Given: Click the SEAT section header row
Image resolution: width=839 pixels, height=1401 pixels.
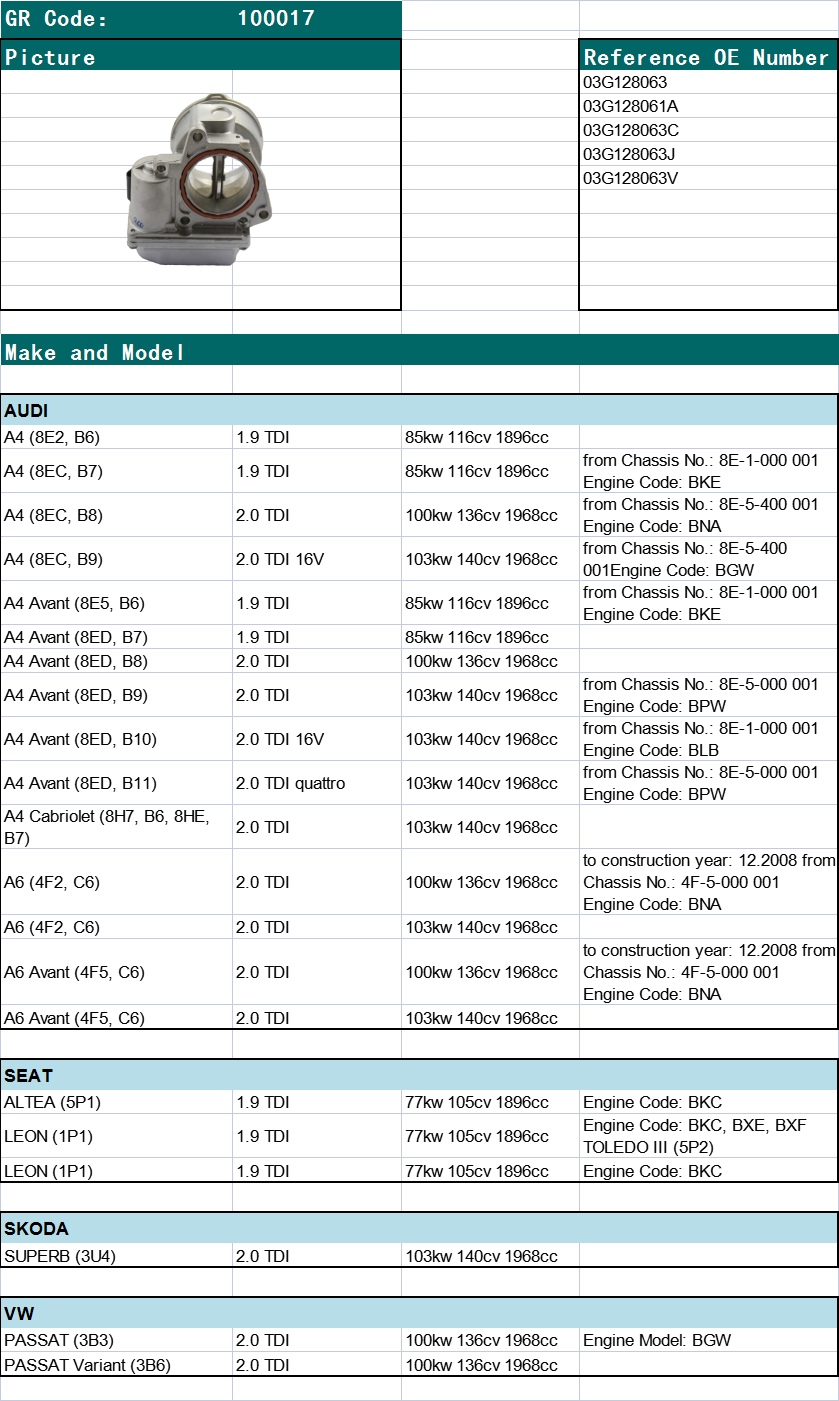Looking at the screenshot, I should (419, 1075).
